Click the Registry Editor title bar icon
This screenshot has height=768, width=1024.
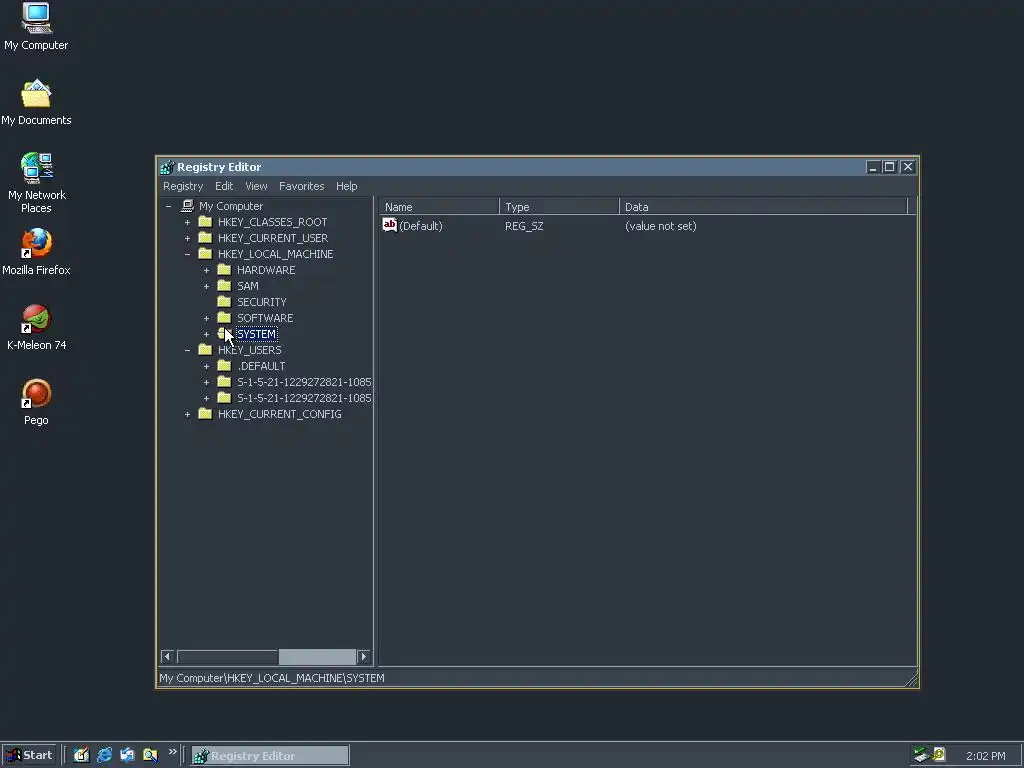[x=167, y=167]
